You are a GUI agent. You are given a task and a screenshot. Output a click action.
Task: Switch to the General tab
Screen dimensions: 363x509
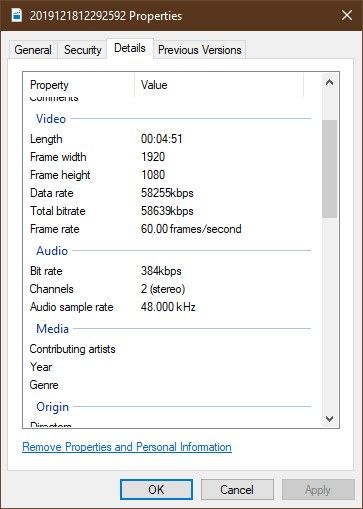(33, 50)
